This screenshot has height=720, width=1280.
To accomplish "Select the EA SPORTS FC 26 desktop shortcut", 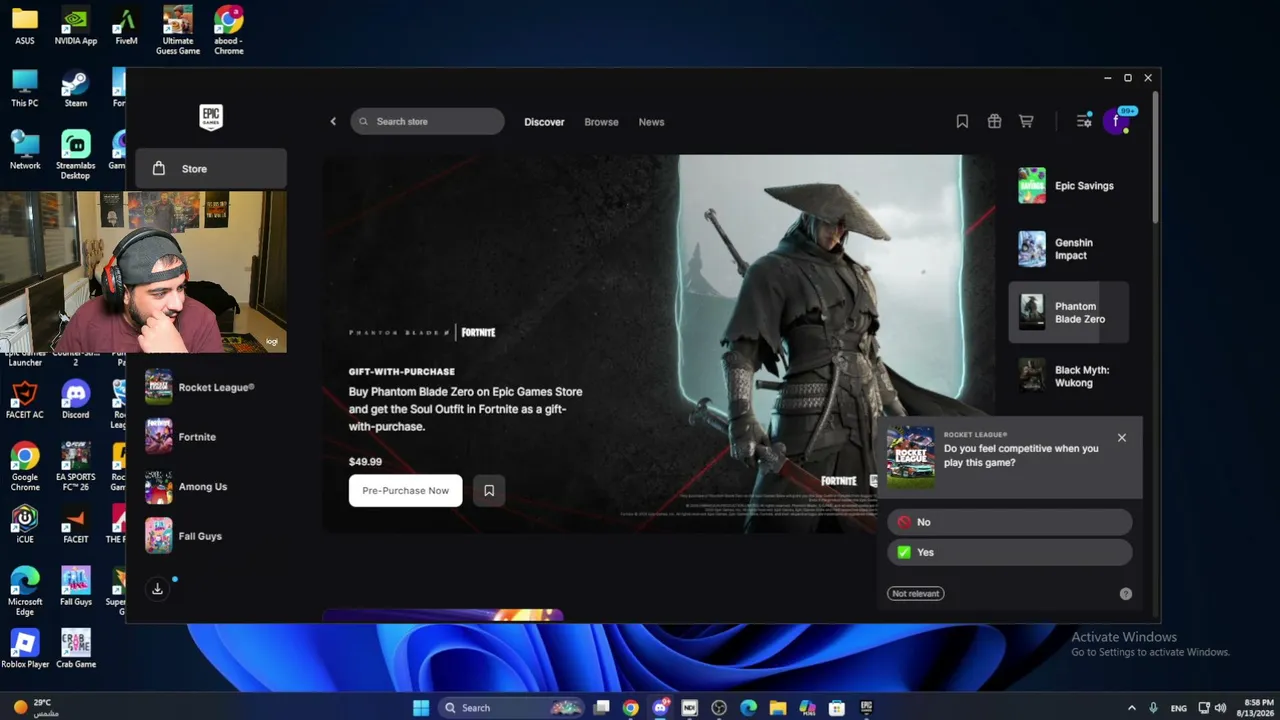I will click(x=76, y=467).
